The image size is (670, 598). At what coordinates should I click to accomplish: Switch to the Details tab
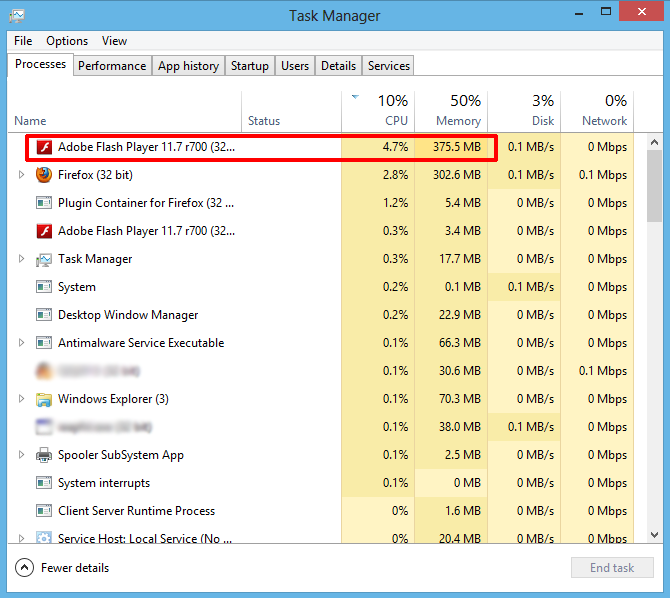(x=338, y=66)
